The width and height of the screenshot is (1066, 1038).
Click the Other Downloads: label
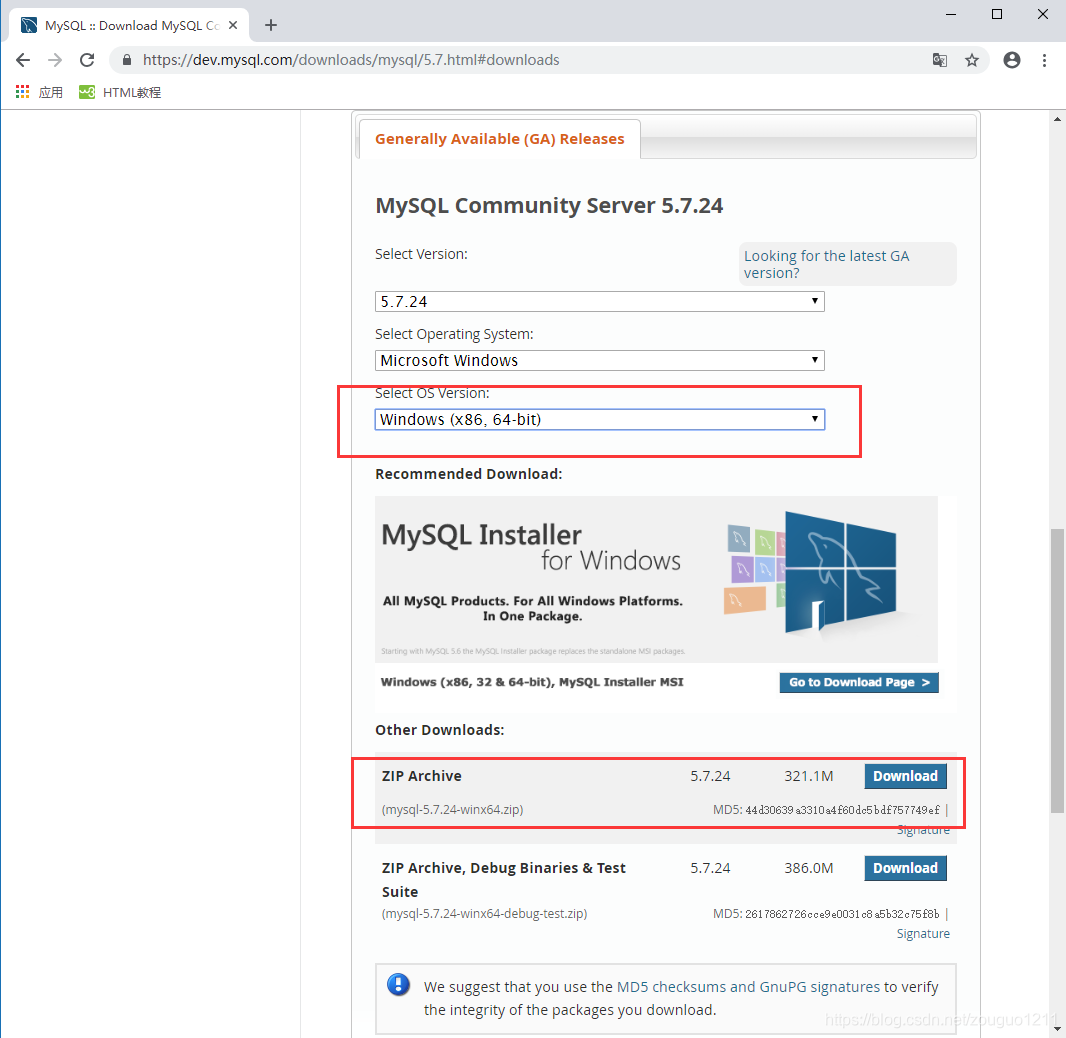440,730
